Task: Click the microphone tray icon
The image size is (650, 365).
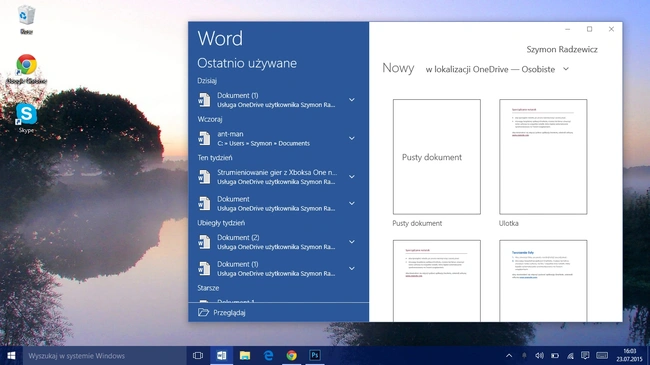Action: (524, 355)
